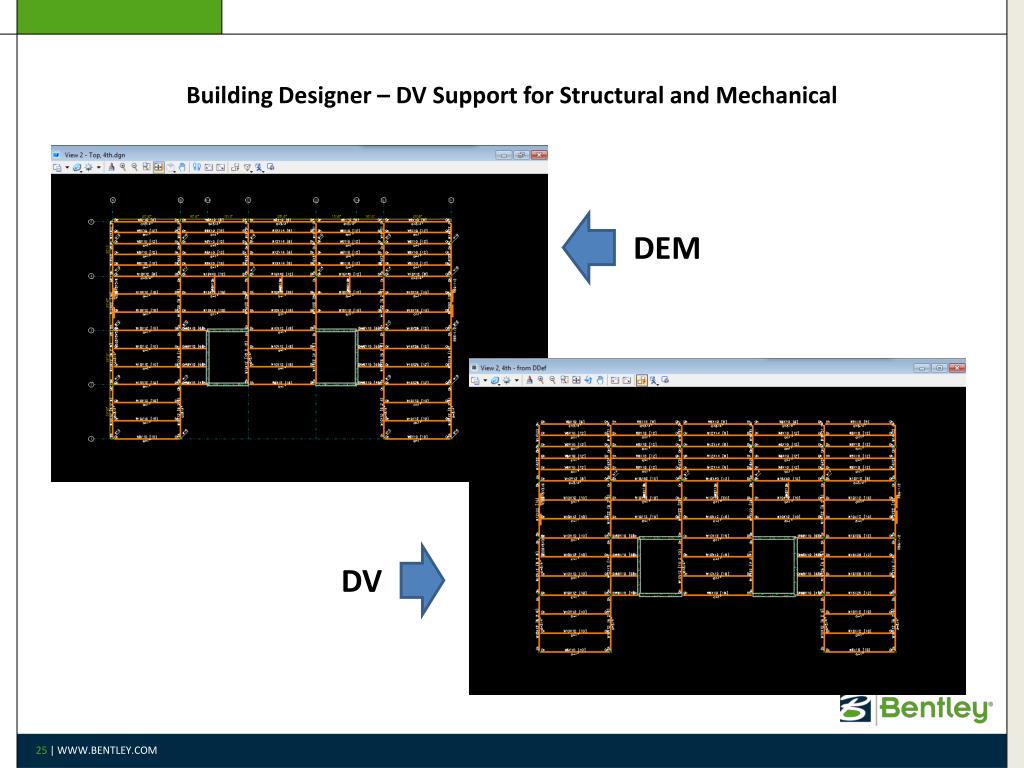Click View Next in Top, 4th.dgn window
Screen dimensions: 1024x768
click(220, 167)
